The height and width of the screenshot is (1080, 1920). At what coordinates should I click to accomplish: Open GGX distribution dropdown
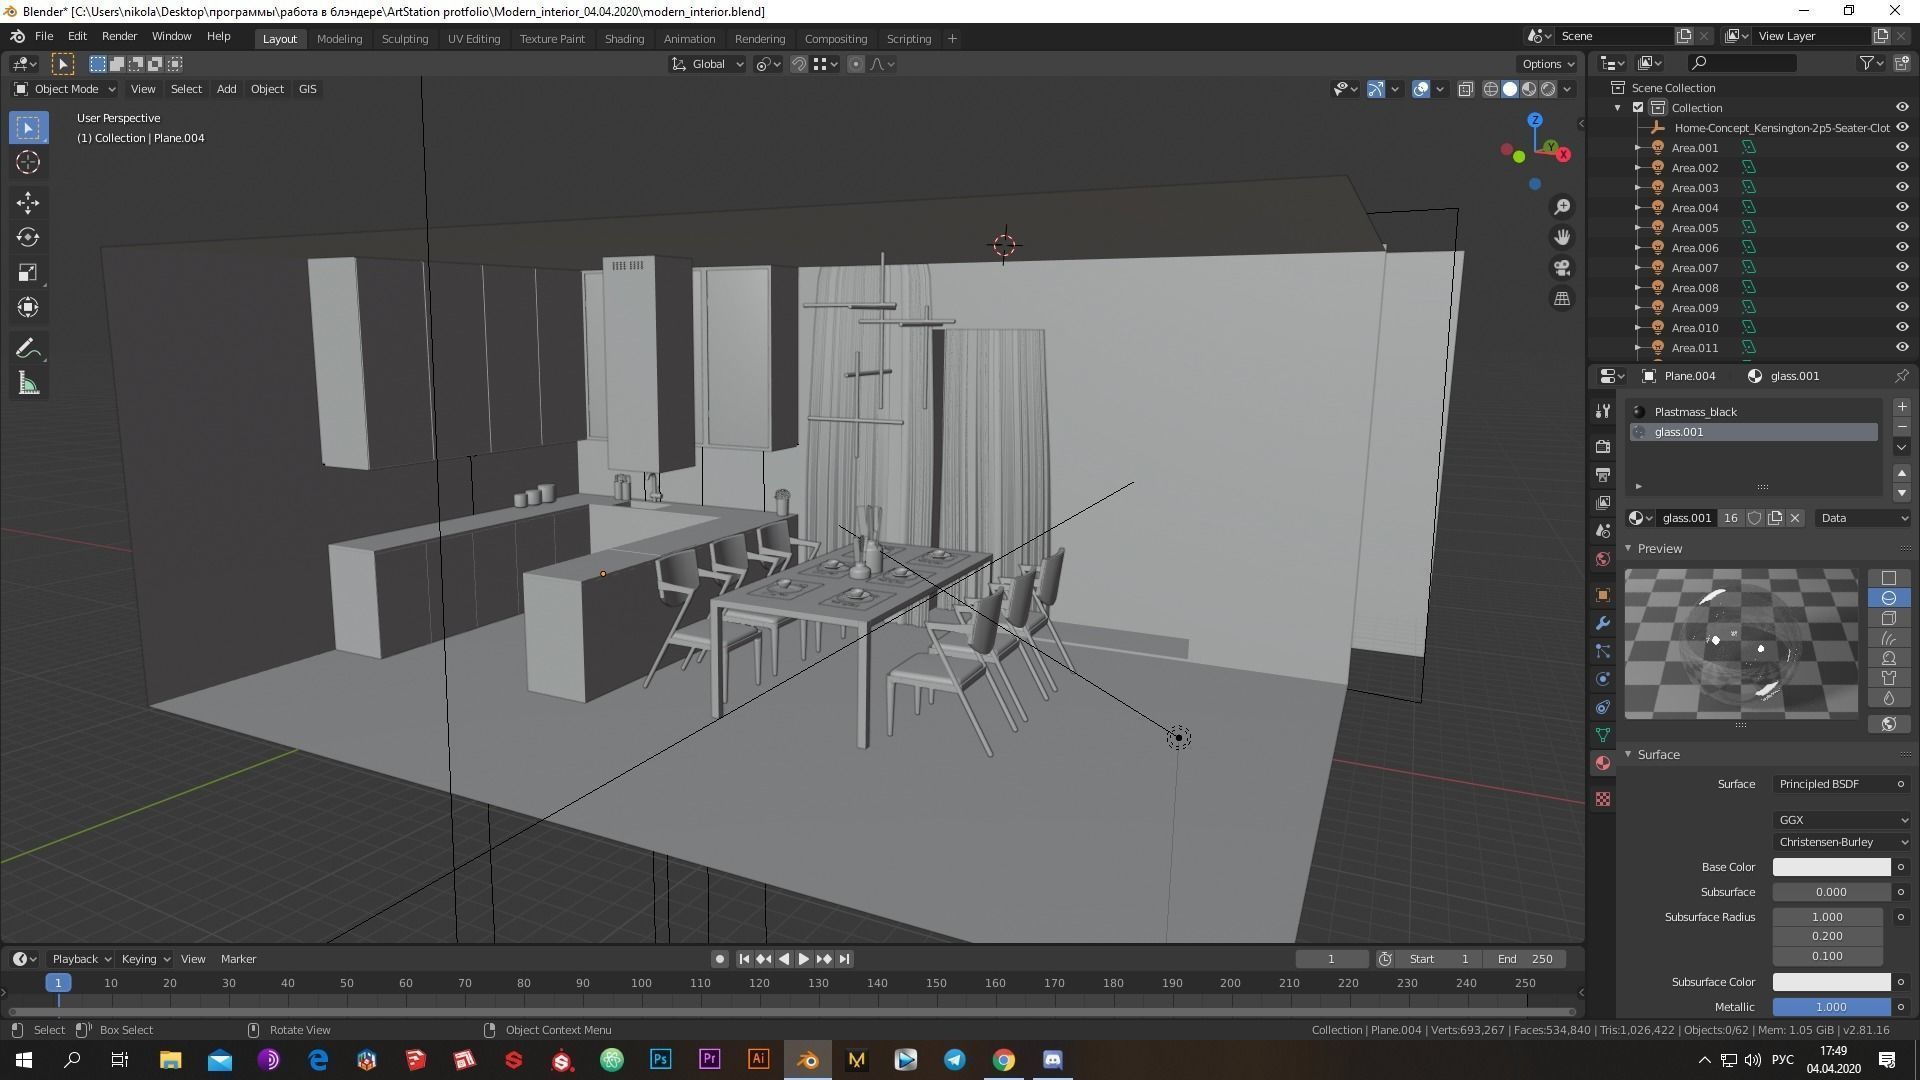click(x=1842, y=820)
